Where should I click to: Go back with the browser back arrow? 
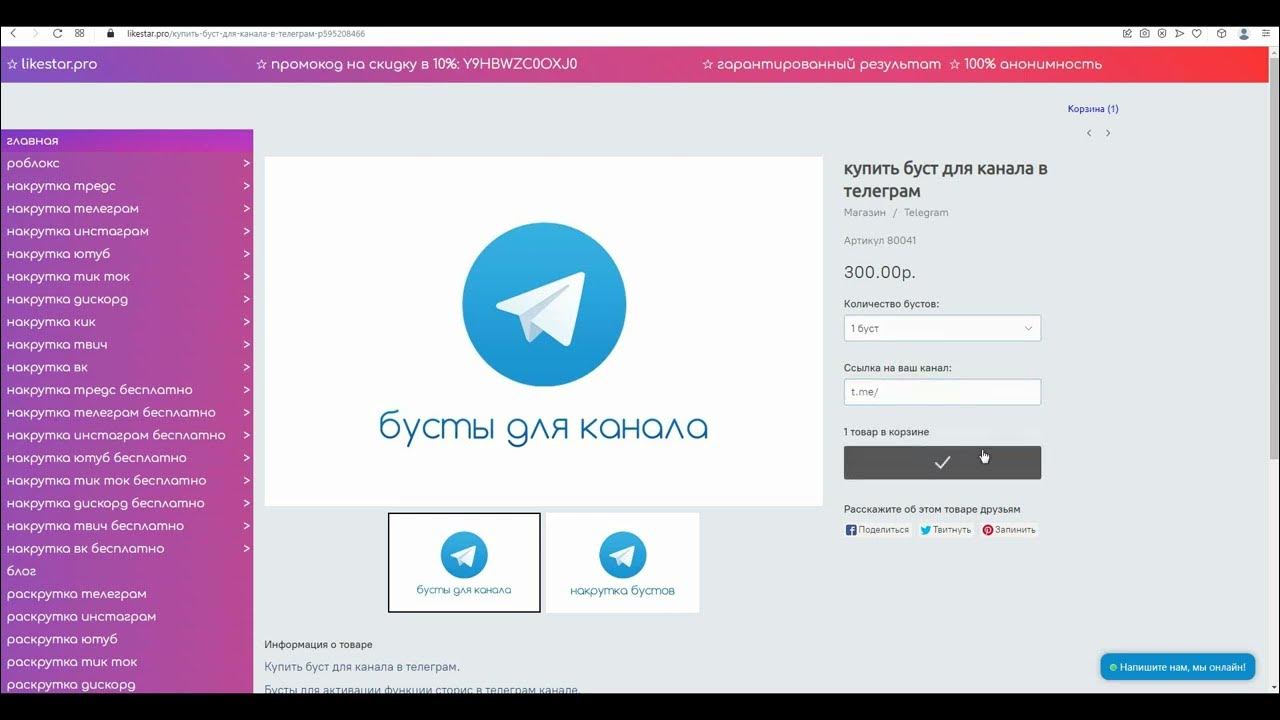tap(13, 33)
